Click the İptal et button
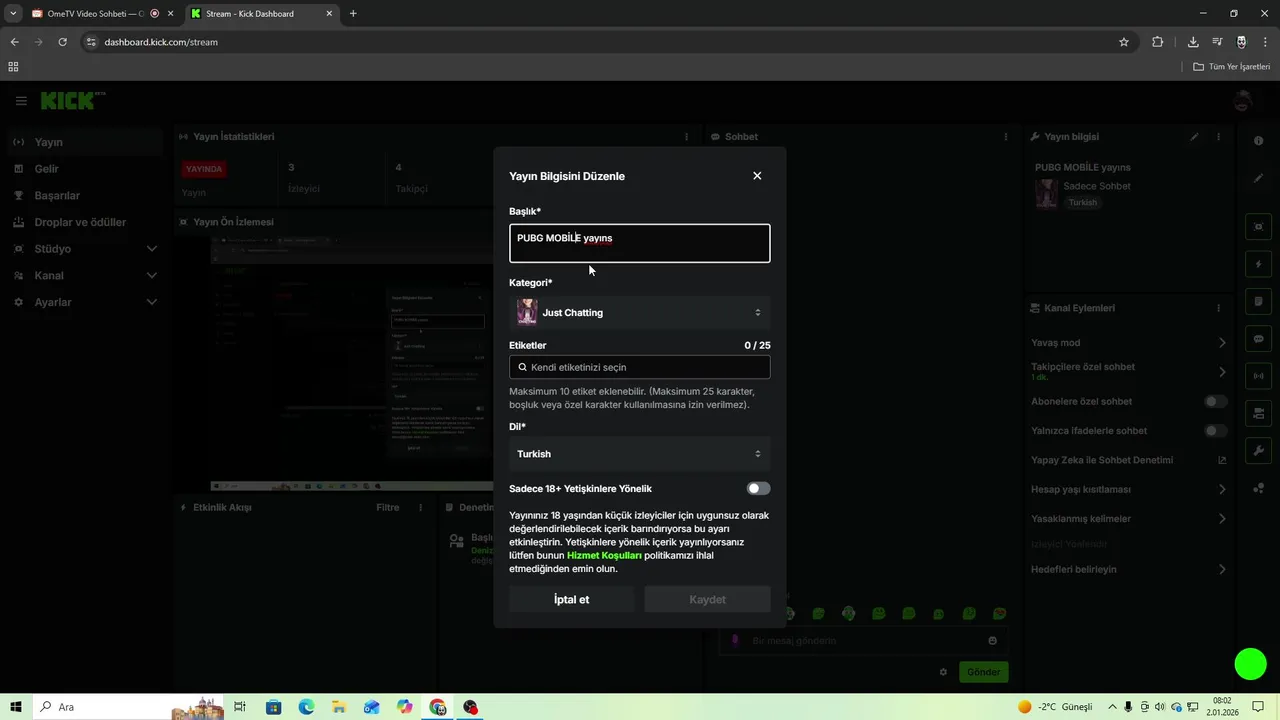1280x720 pixels. click(572, 600)
